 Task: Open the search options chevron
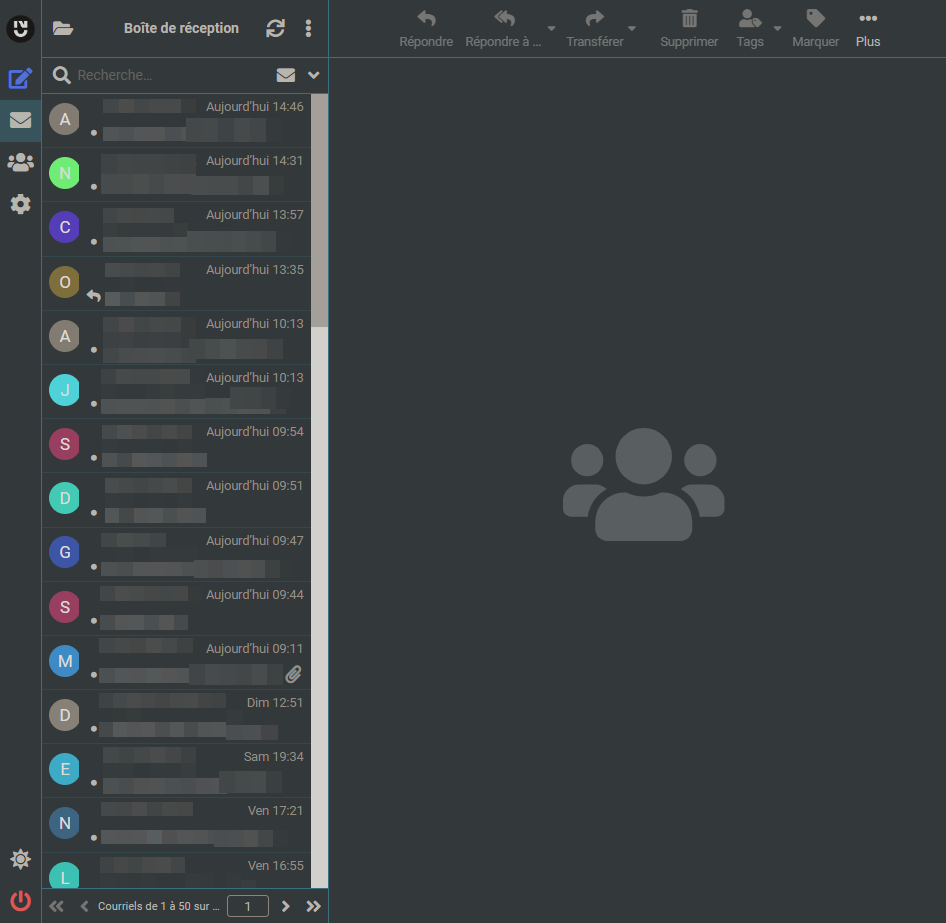[311, 74]
